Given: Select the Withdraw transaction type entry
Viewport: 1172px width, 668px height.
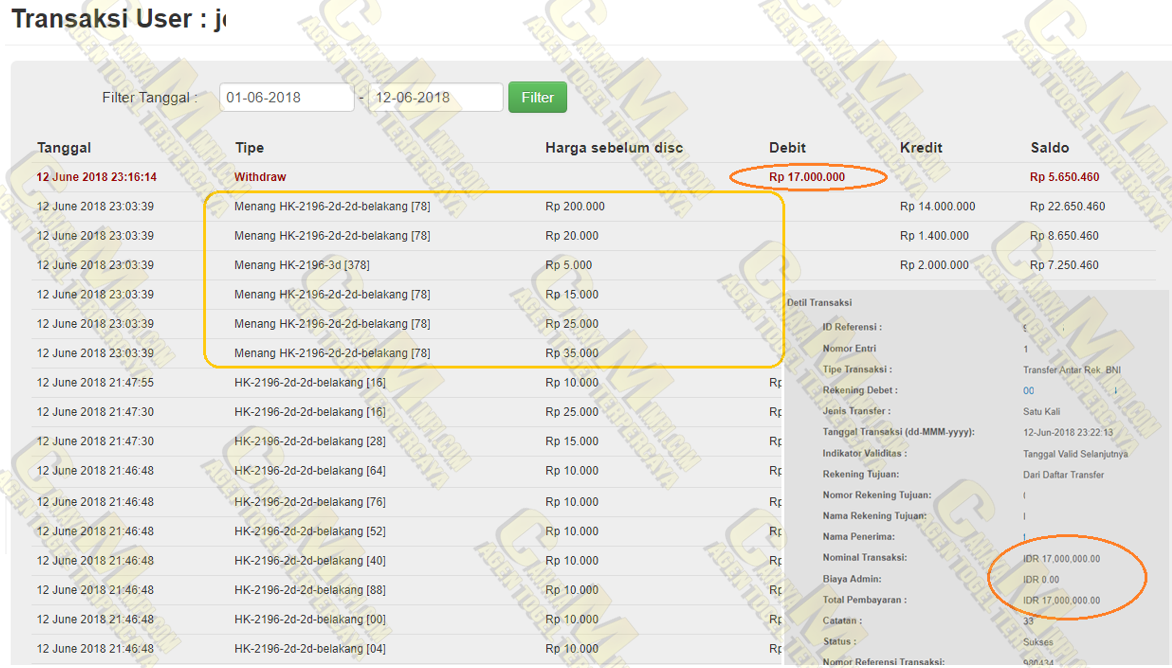Looking at the screenshot, I should point(260,177).
